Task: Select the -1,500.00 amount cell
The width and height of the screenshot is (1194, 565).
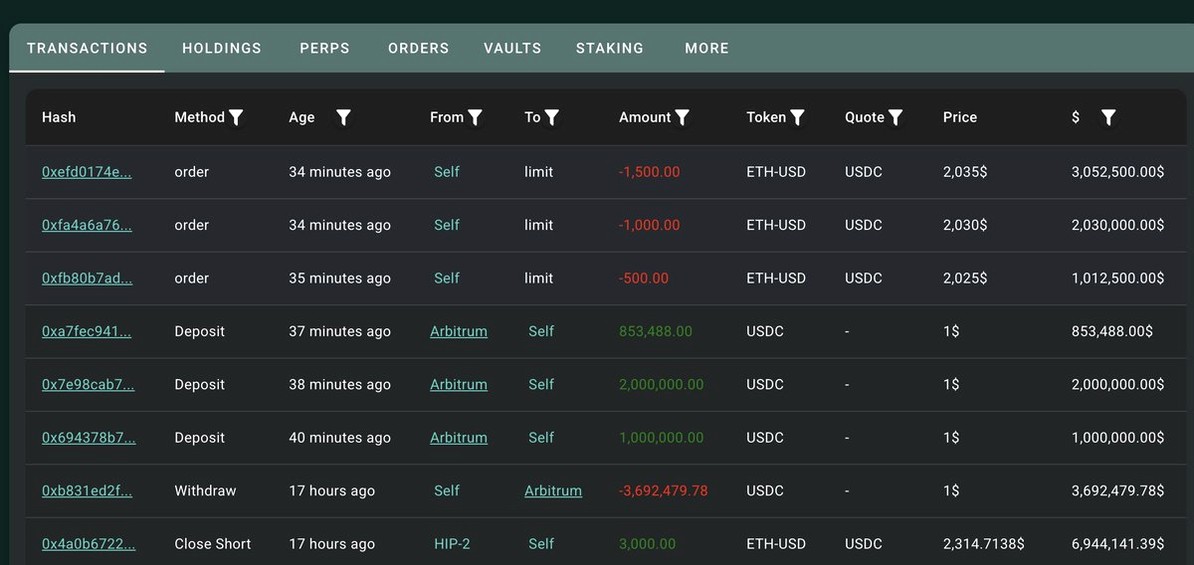Action: (650, 172)
